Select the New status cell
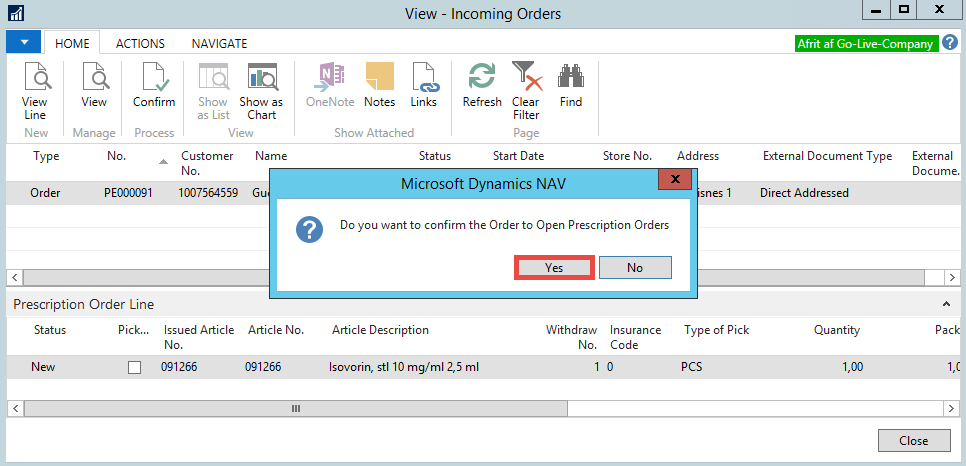The height and width of the screenshot is (466, 966). tap(43, 367)
